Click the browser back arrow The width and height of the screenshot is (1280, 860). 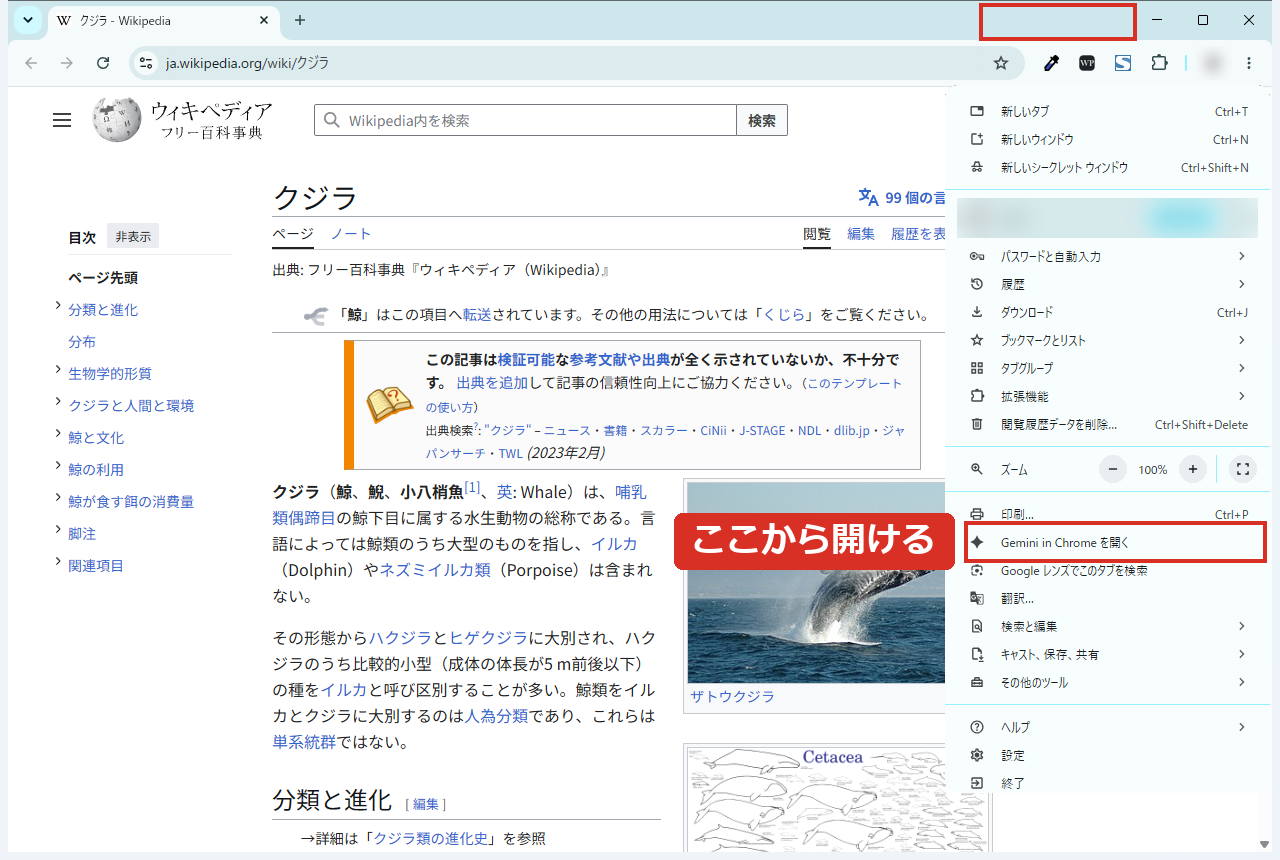tap(31, 63)
